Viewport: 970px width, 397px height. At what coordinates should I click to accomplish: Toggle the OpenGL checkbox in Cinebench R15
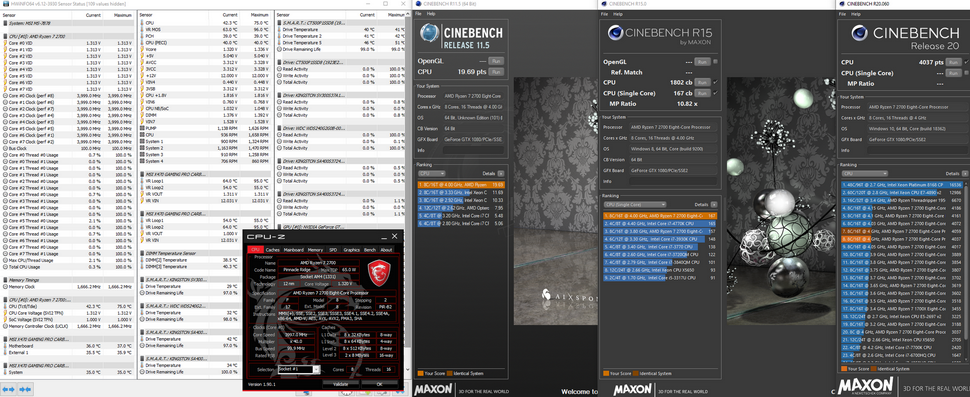click(x=715, y=62)
